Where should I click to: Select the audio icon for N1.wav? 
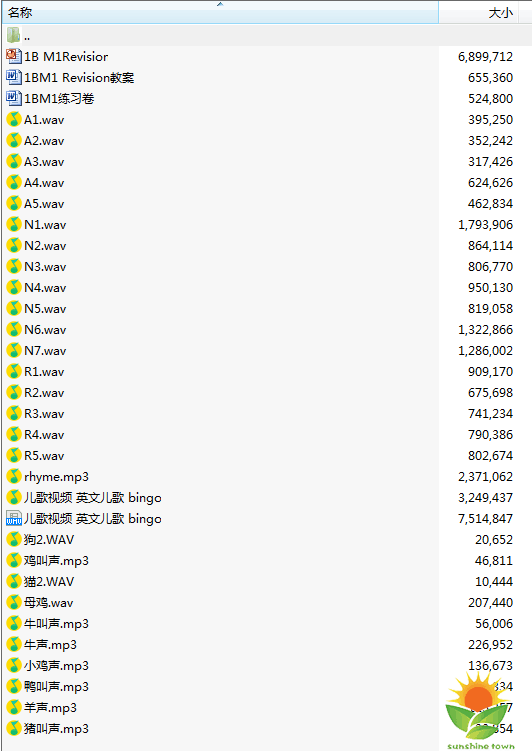click(x=13, y=225)
